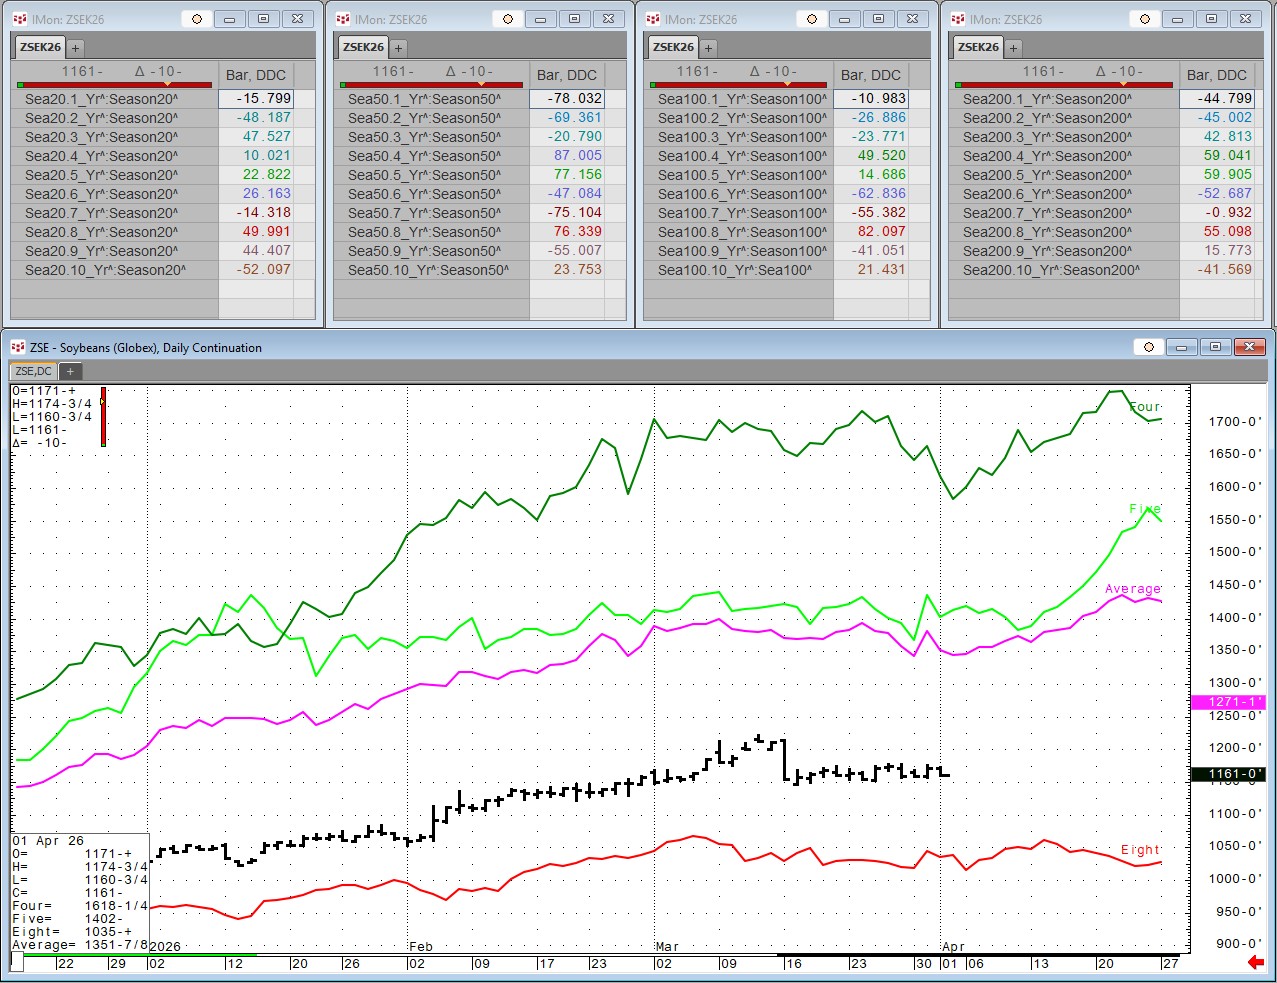Add a new tab in the ZSE chart window
This screenshot has width=1277, height=983.
(70, 371)
